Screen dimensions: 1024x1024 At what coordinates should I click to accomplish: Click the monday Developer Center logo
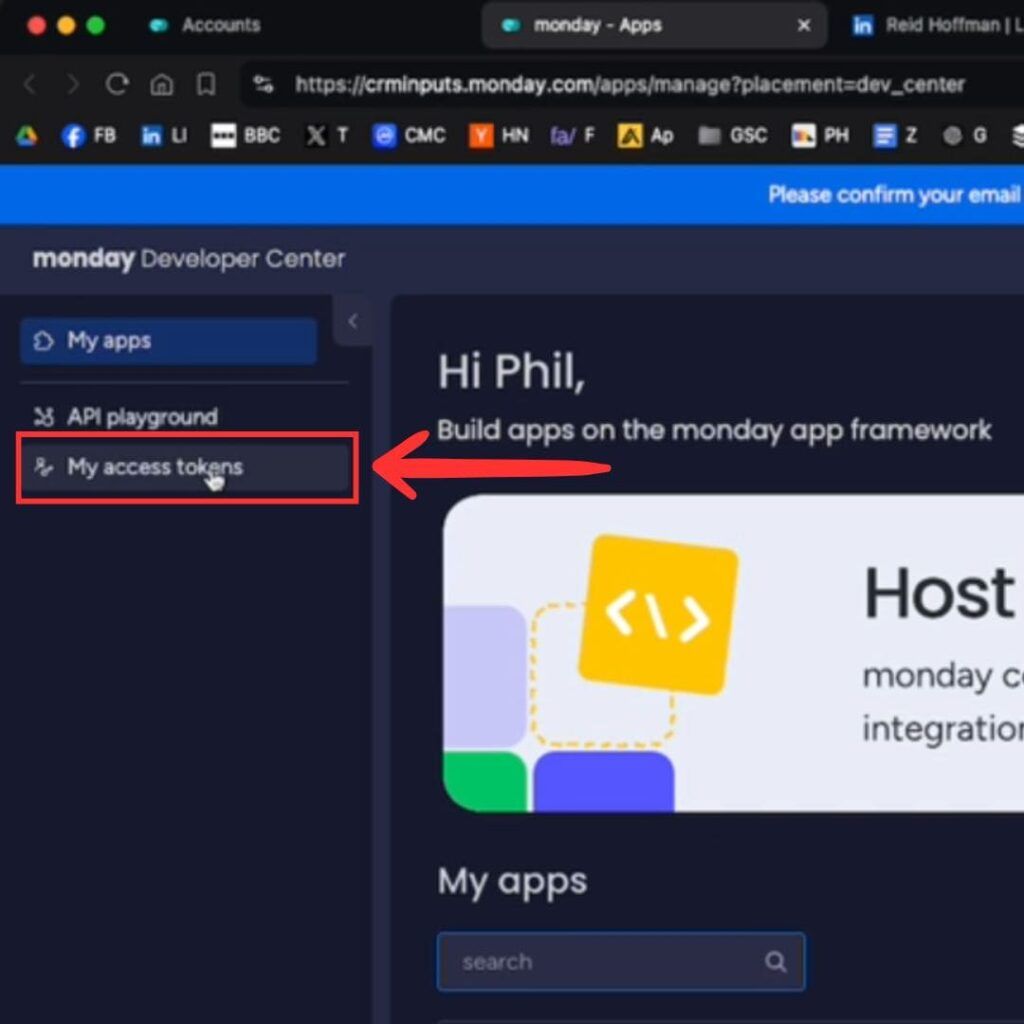pos(189,259)
